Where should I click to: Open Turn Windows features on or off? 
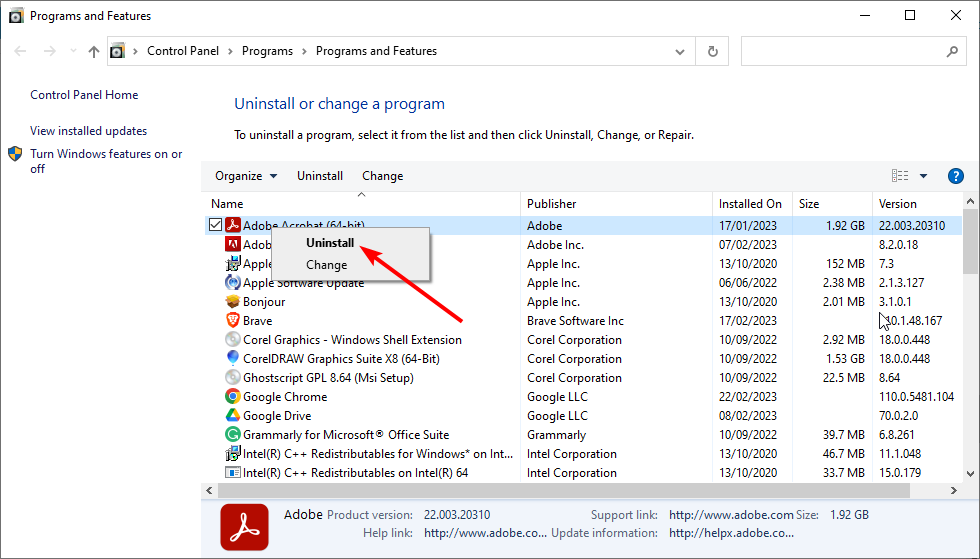[x=106, y=161]
